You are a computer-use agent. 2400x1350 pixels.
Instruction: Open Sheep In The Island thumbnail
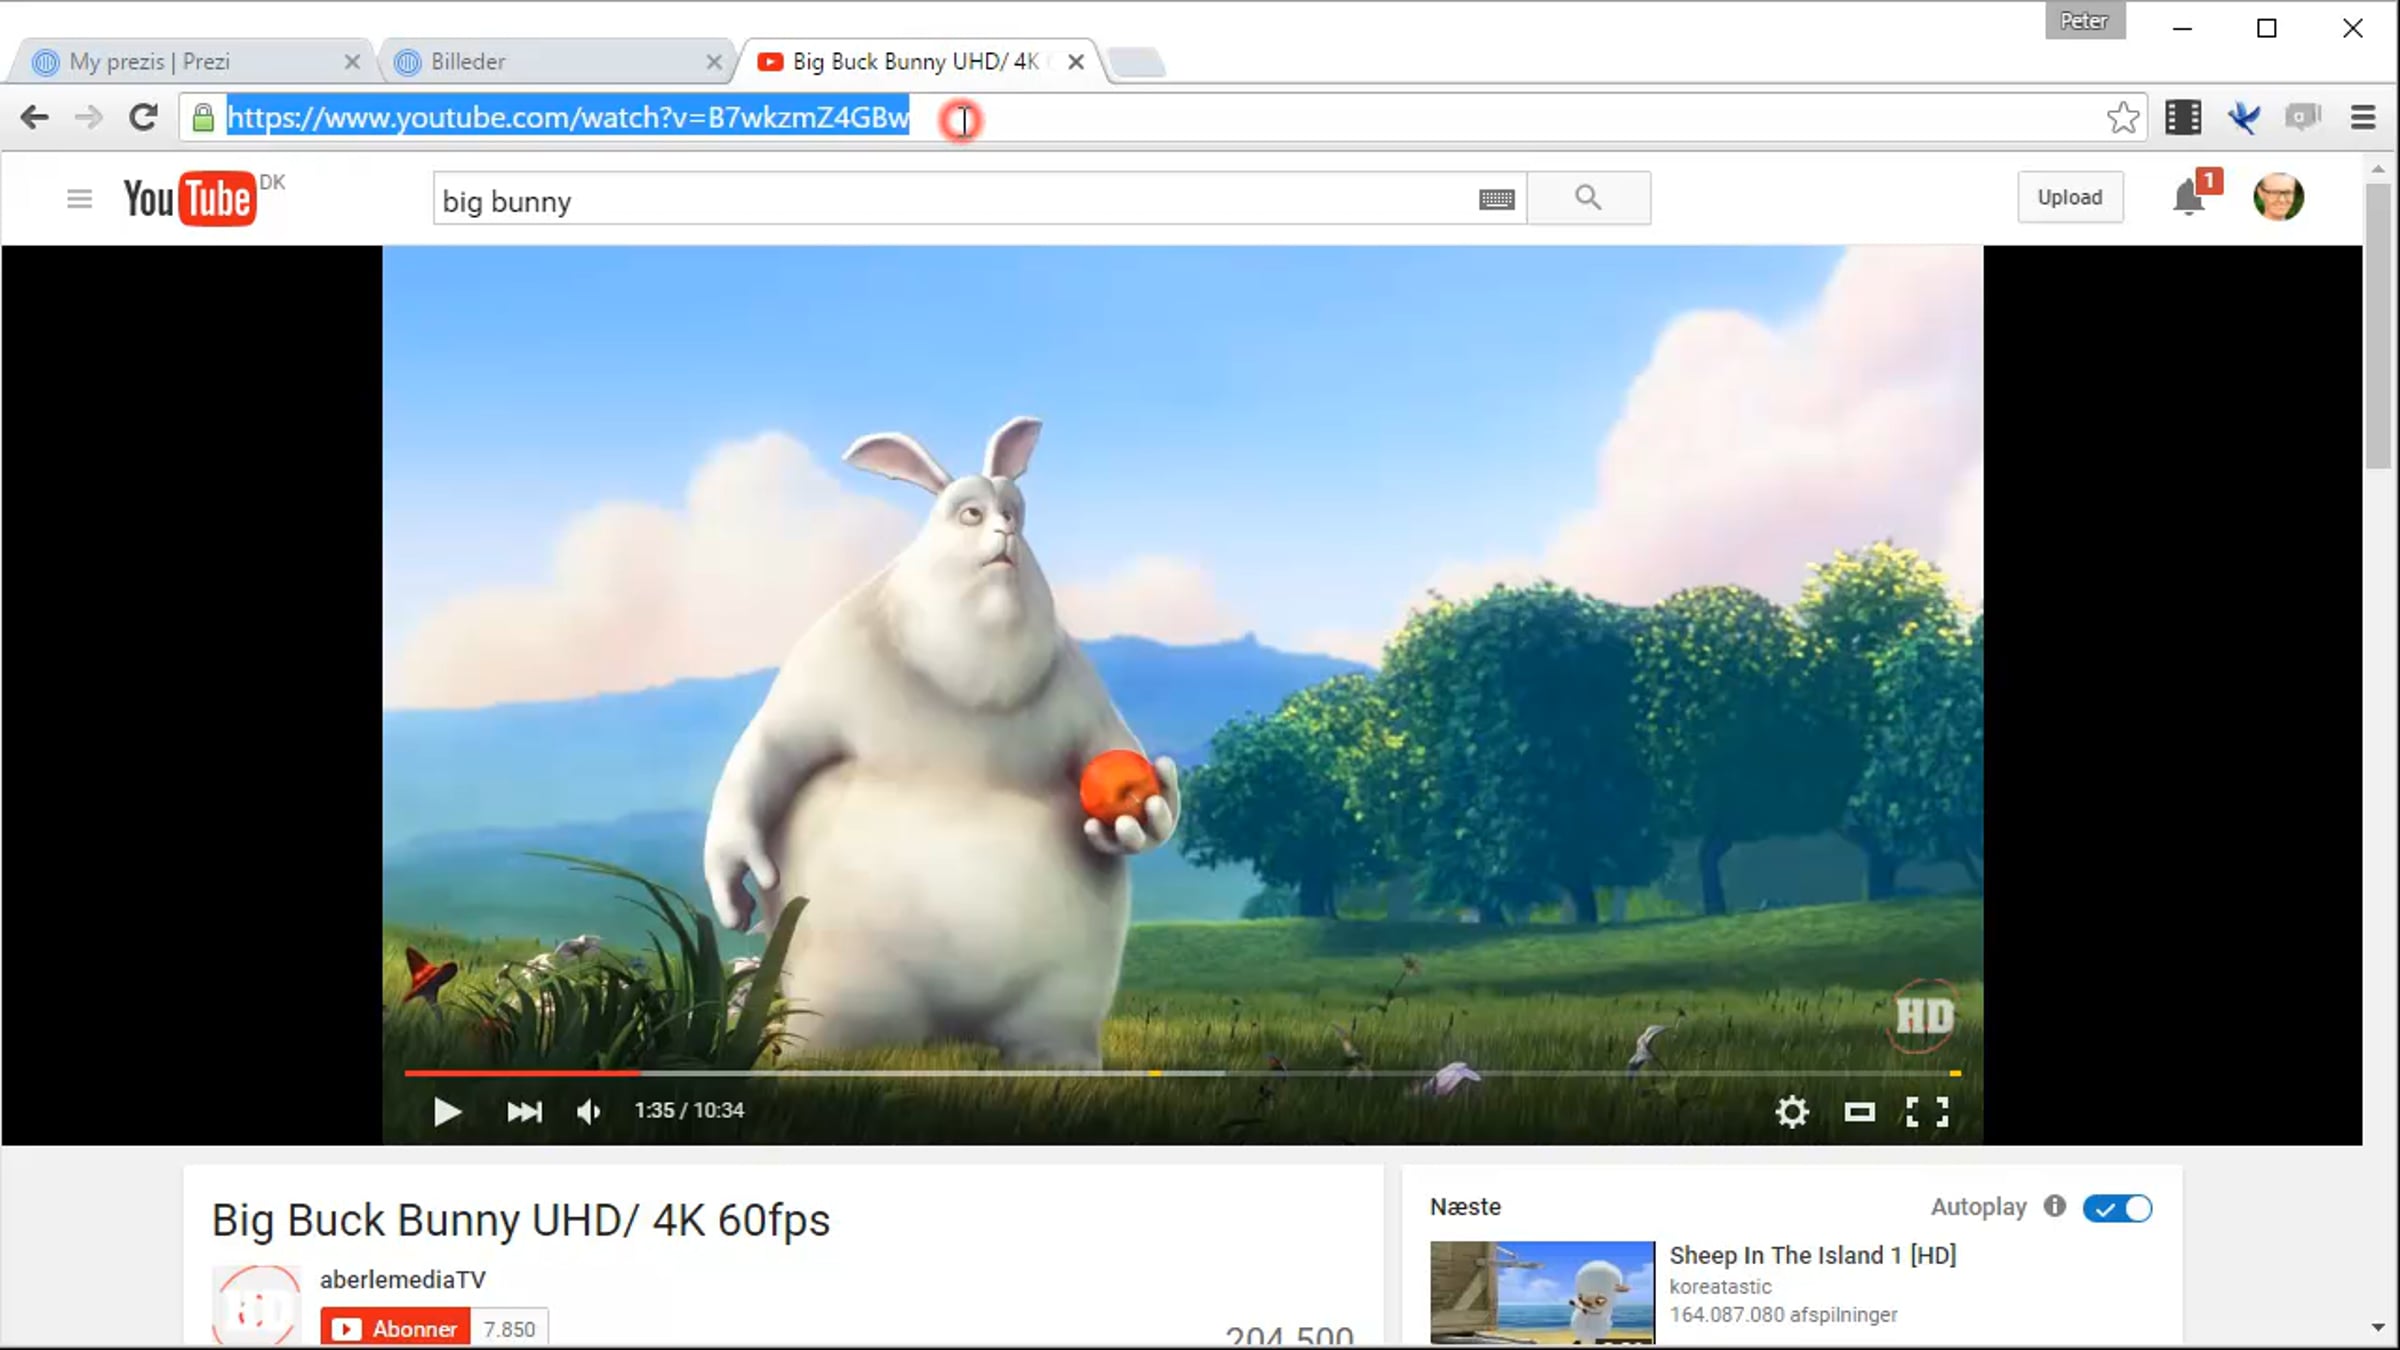pos(1542,1292)
